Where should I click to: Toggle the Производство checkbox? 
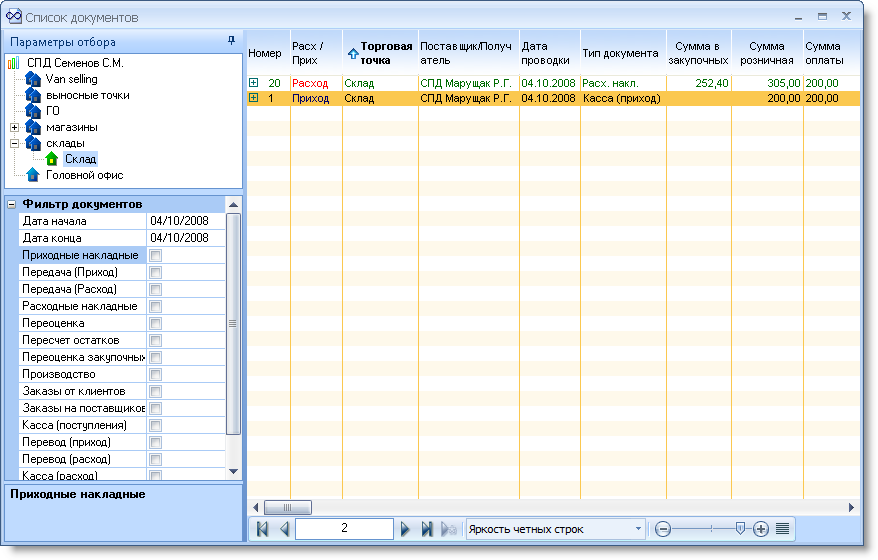(x=156, y=374)
